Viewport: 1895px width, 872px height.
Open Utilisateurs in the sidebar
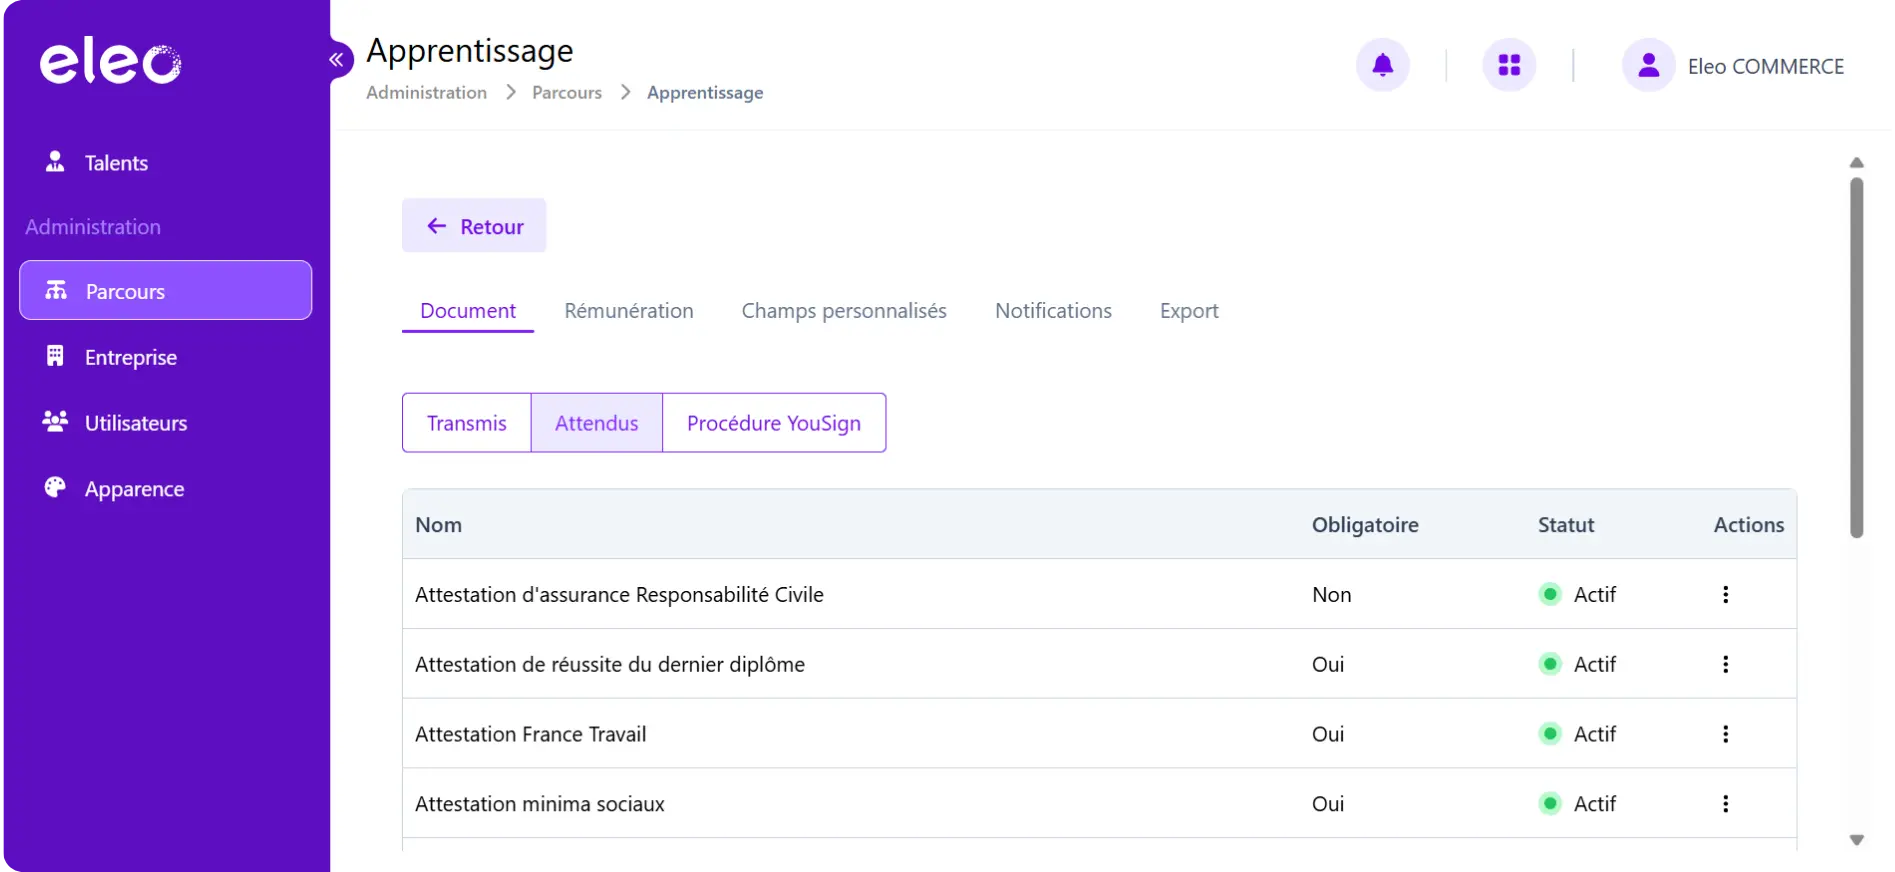165,423
